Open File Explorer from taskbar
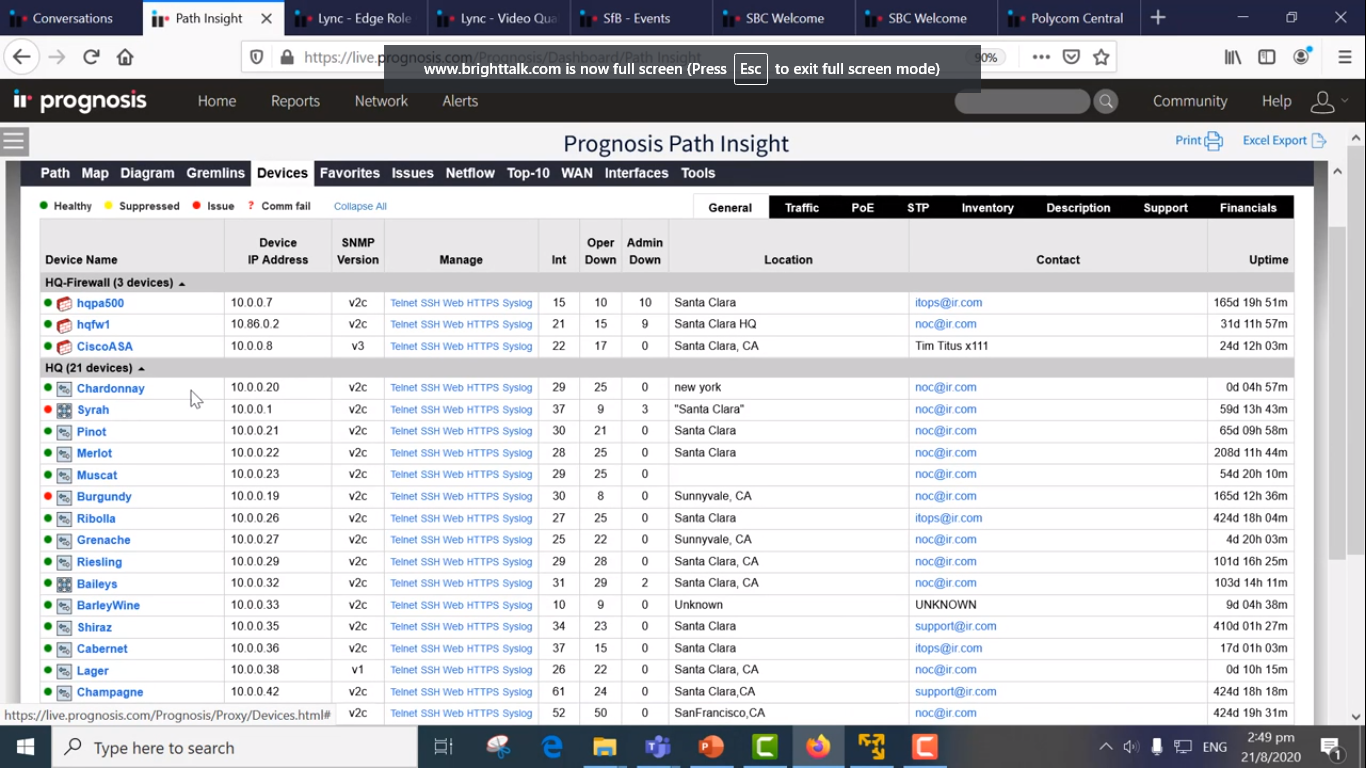Image resolution: width=1366 pixels, height=768 pixels. click(x=604, y=747)
